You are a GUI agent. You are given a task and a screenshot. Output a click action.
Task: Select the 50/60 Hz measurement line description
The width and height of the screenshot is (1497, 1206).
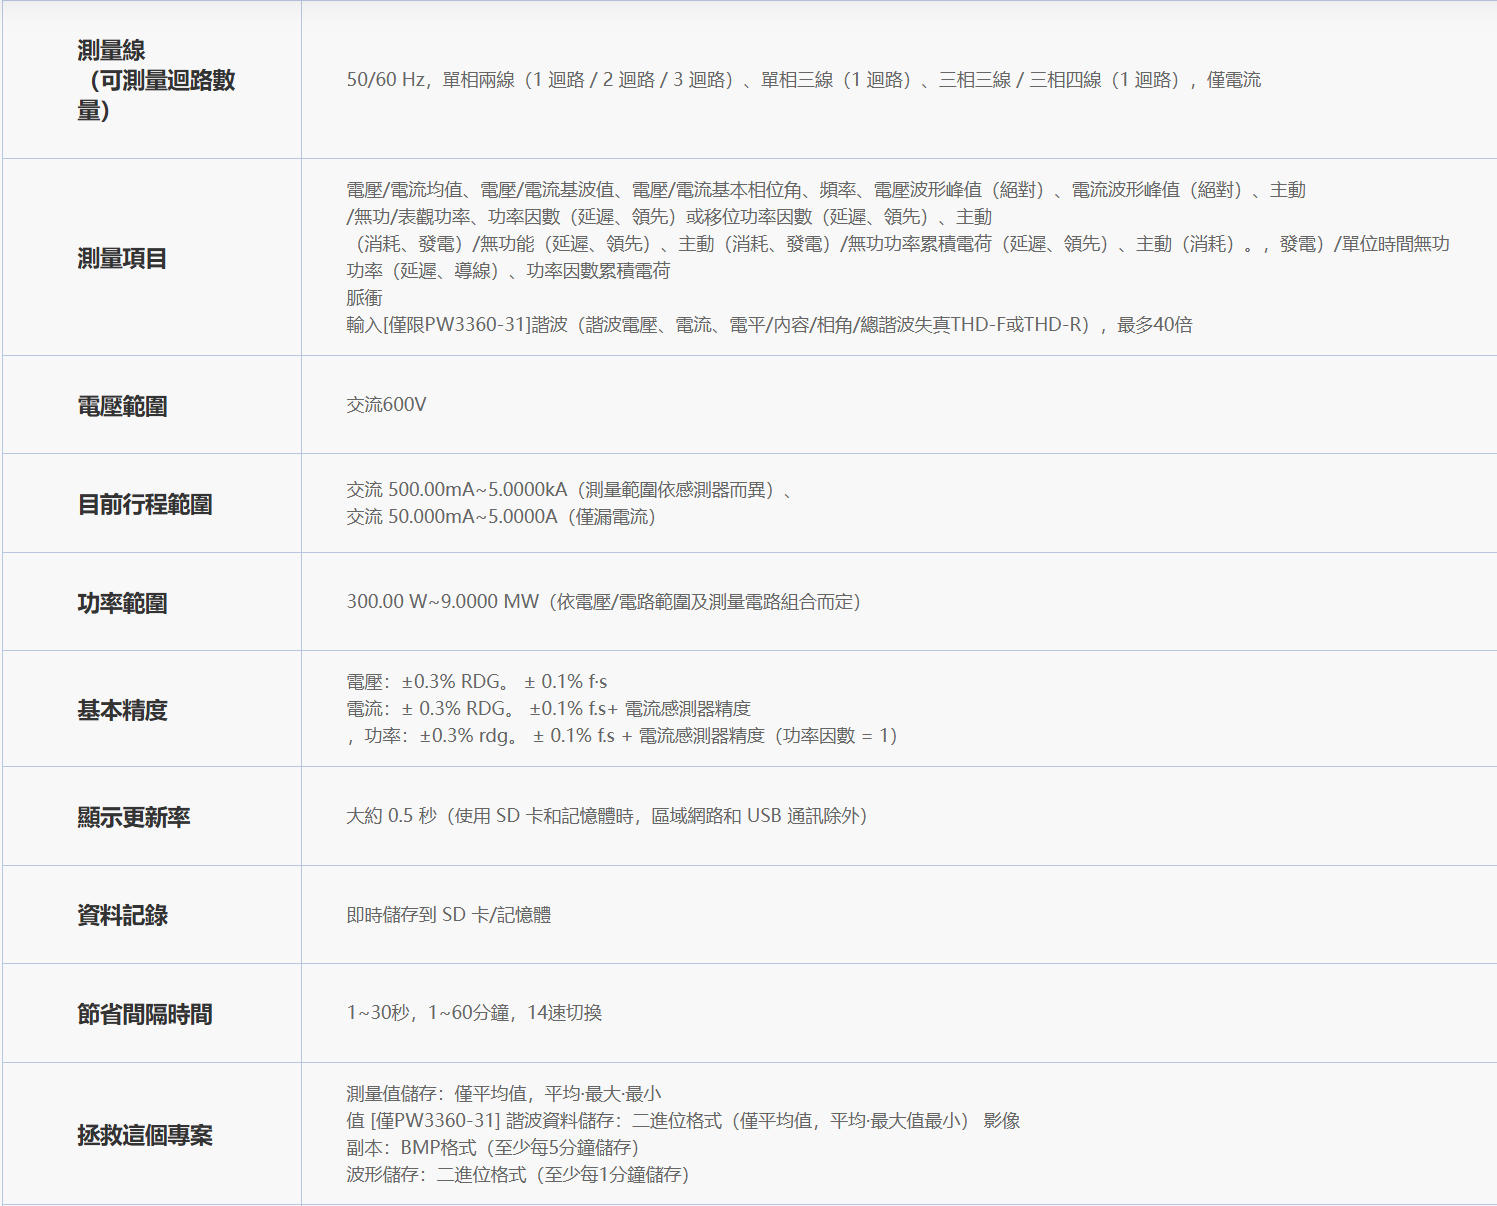803,80
